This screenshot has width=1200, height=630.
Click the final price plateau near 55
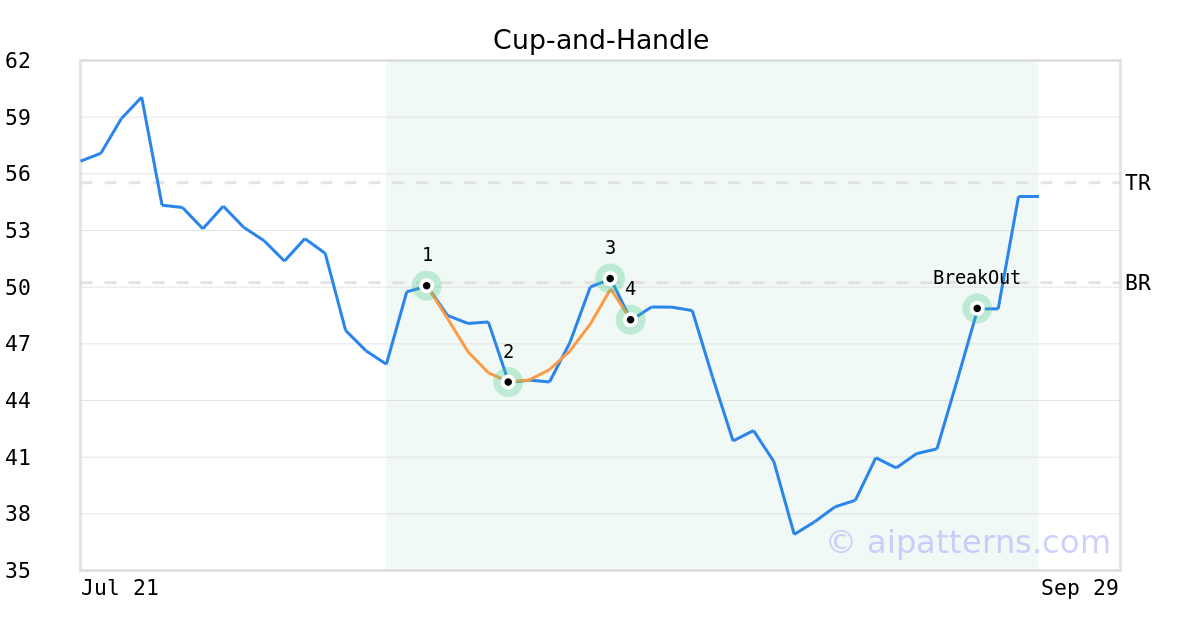tap(1028, 197)
